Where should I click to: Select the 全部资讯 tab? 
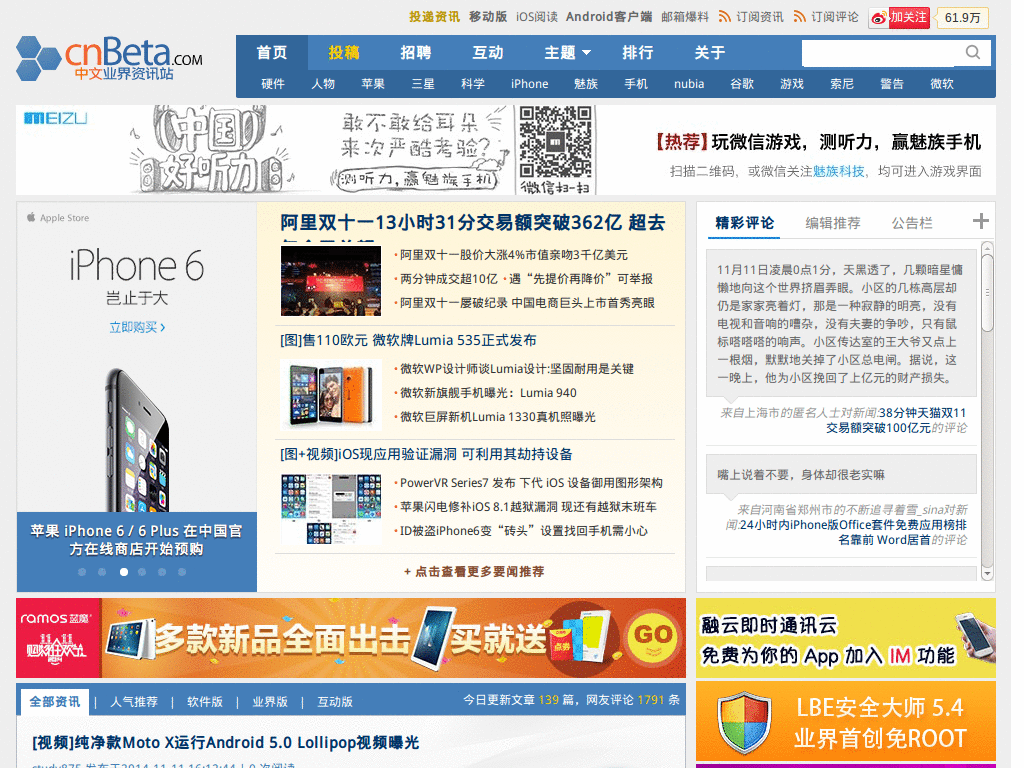pos(55,701)
